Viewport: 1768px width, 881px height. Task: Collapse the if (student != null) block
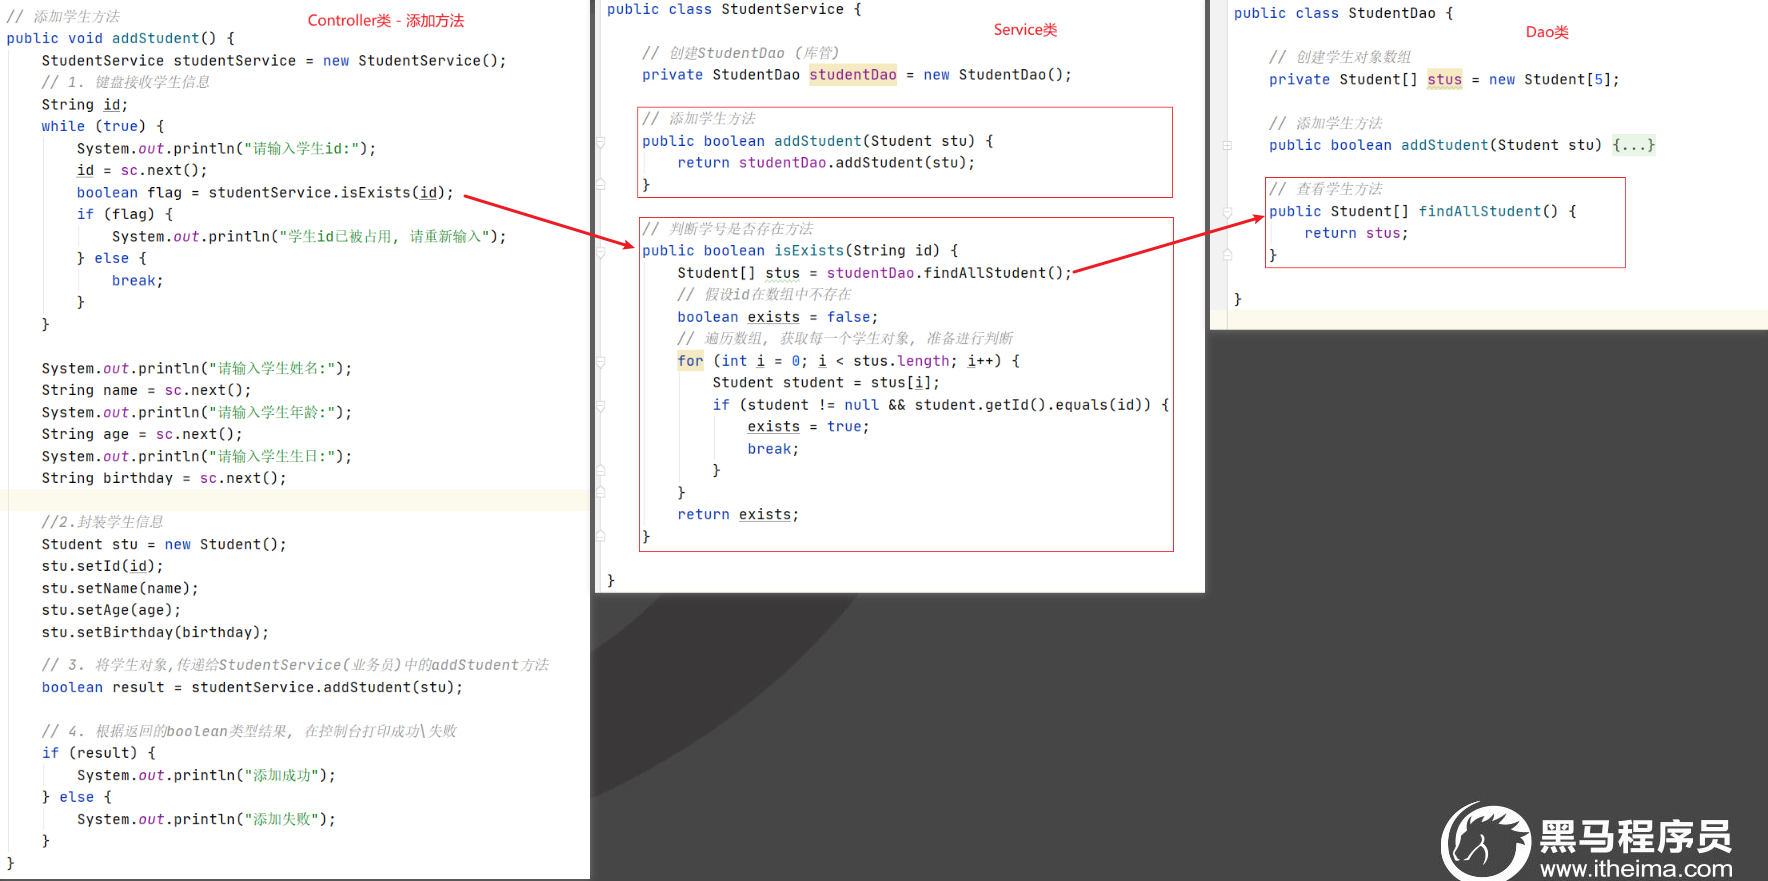point(601,406)
